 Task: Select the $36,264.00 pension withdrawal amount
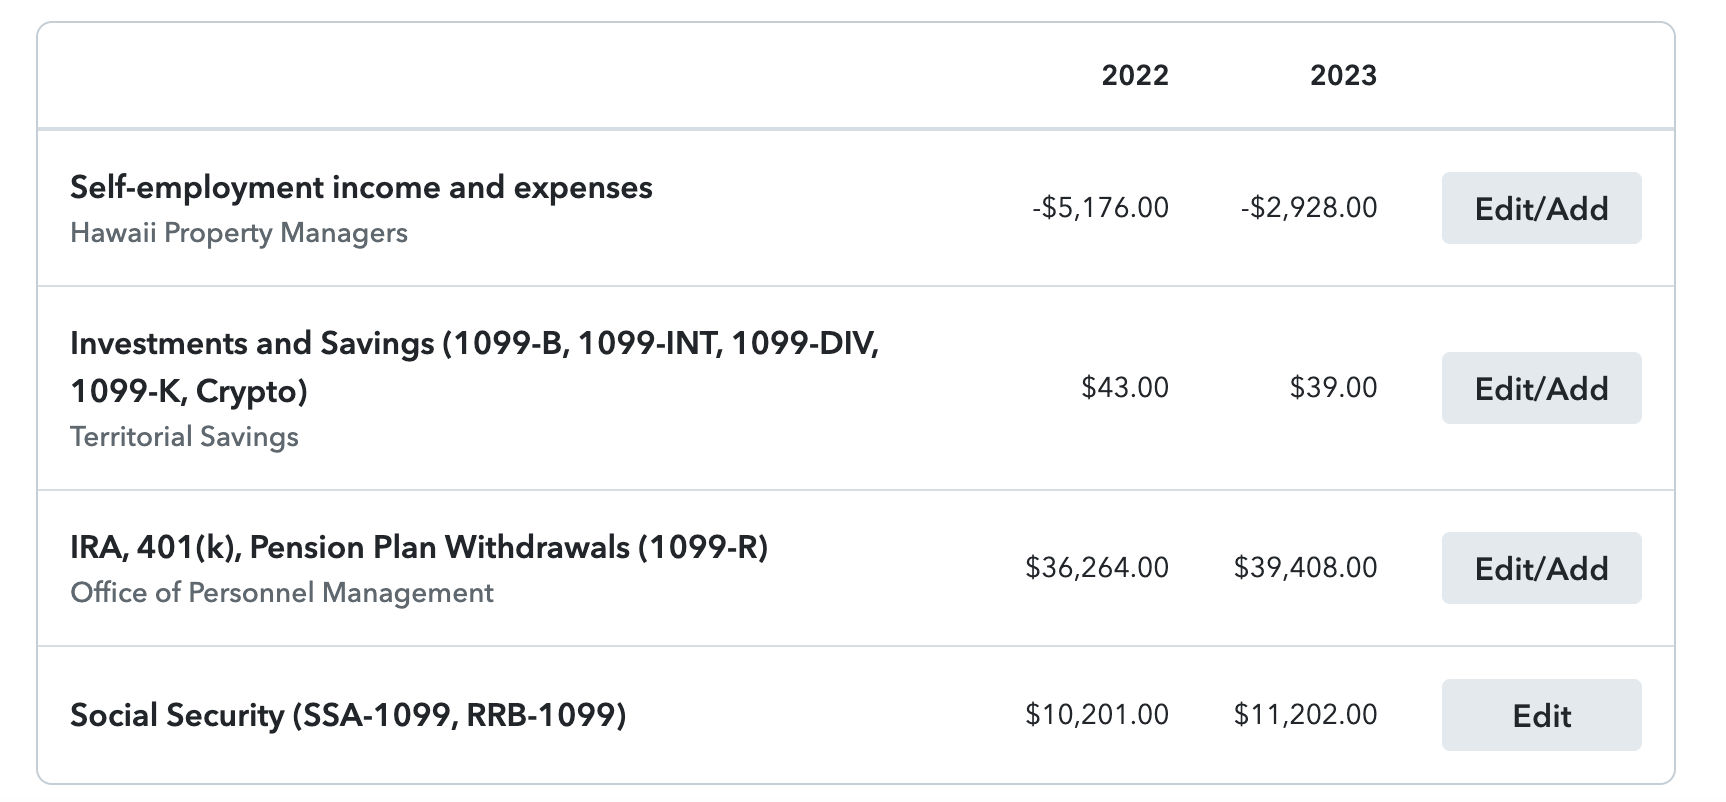[x=1097, y=568]
